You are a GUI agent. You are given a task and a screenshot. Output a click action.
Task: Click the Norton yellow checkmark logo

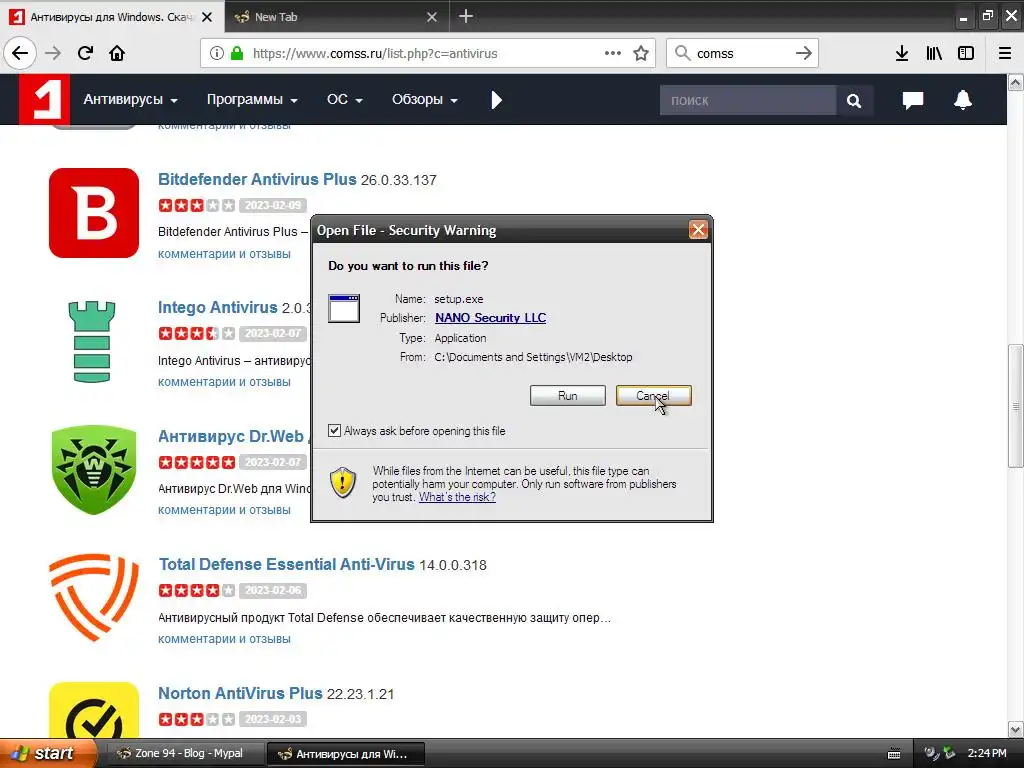click(x=93, y=710)
